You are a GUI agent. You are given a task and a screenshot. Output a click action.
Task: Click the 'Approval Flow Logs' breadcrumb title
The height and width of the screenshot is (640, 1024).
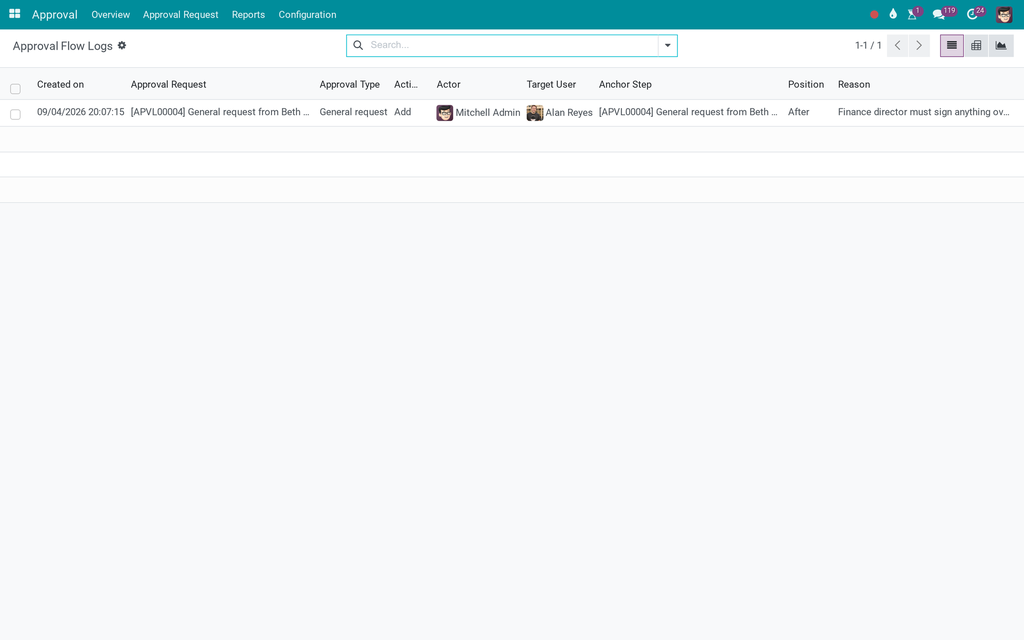coord(63,46)
